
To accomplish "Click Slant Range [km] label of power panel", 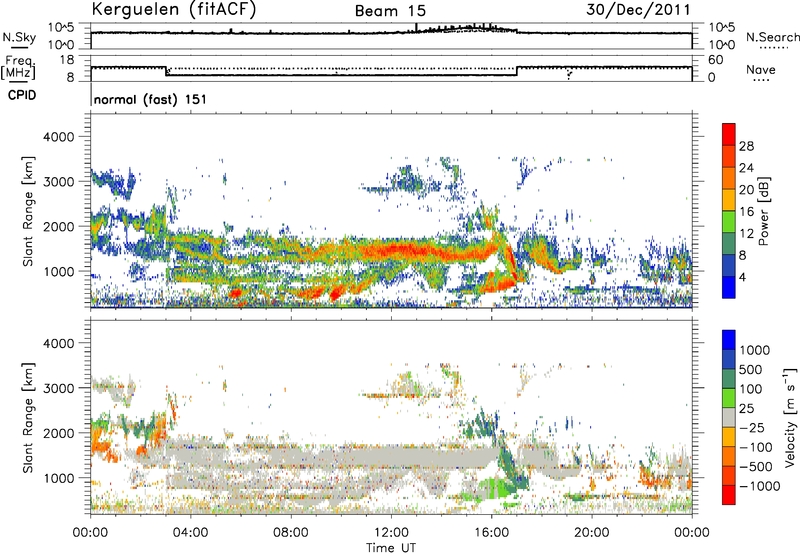I will click(28, 211).
